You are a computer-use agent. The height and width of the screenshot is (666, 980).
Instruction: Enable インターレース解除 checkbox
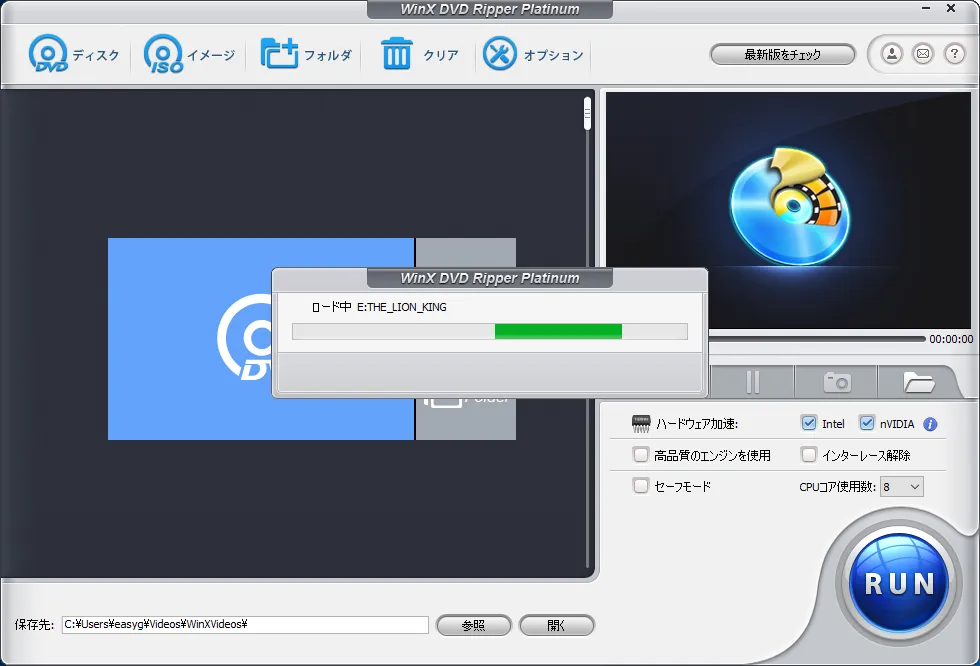809,454
